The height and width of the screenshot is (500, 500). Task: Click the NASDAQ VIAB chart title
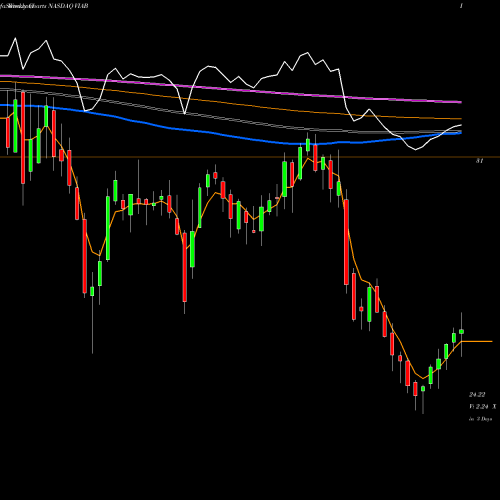[68, 6]
